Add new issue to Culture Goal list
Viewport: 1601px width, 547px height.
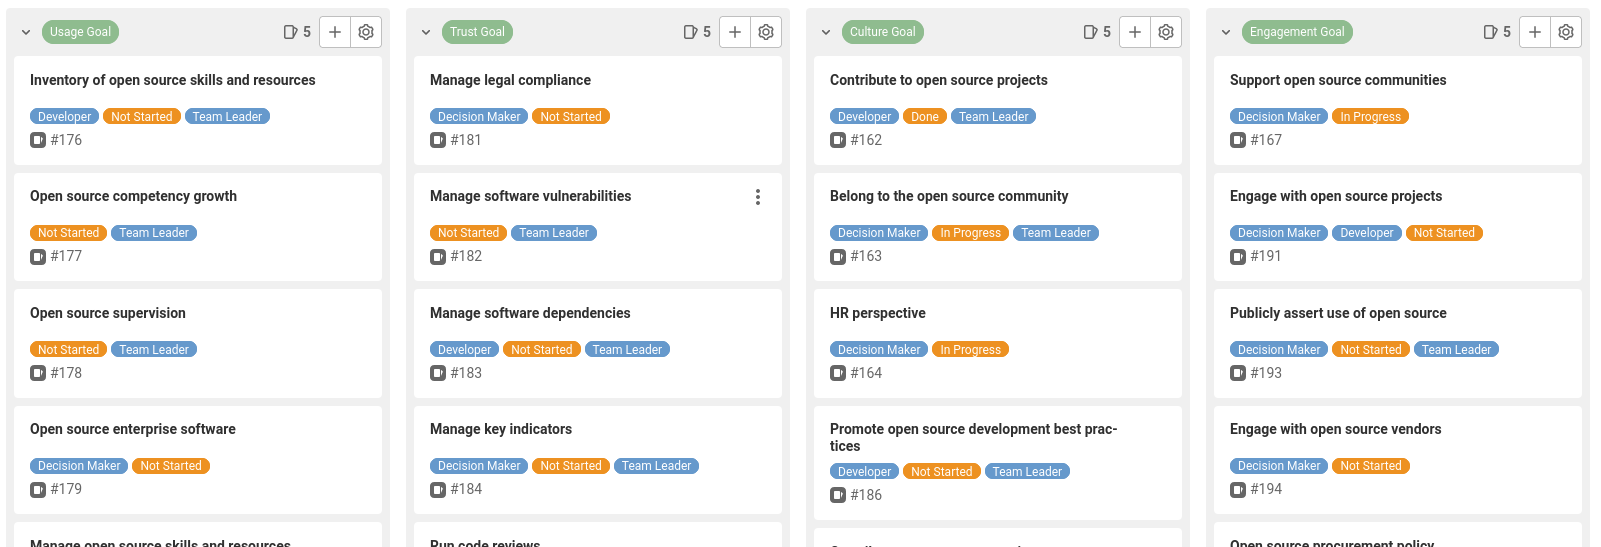1135,32
